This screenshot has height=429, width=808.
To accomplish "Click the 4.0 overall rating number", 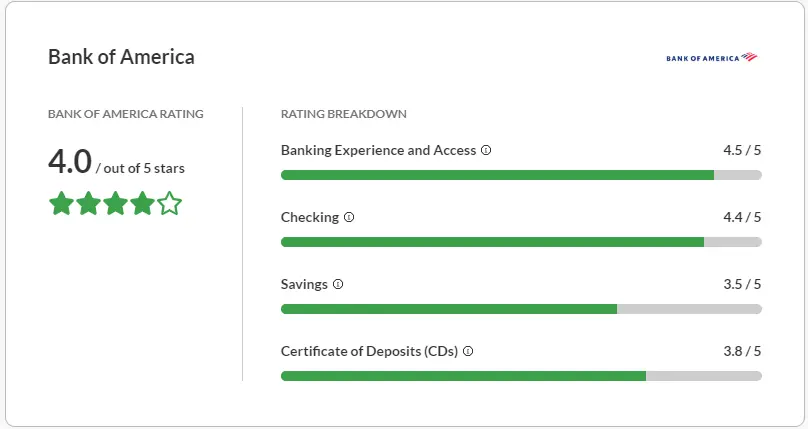I will (x=70, y=162).
